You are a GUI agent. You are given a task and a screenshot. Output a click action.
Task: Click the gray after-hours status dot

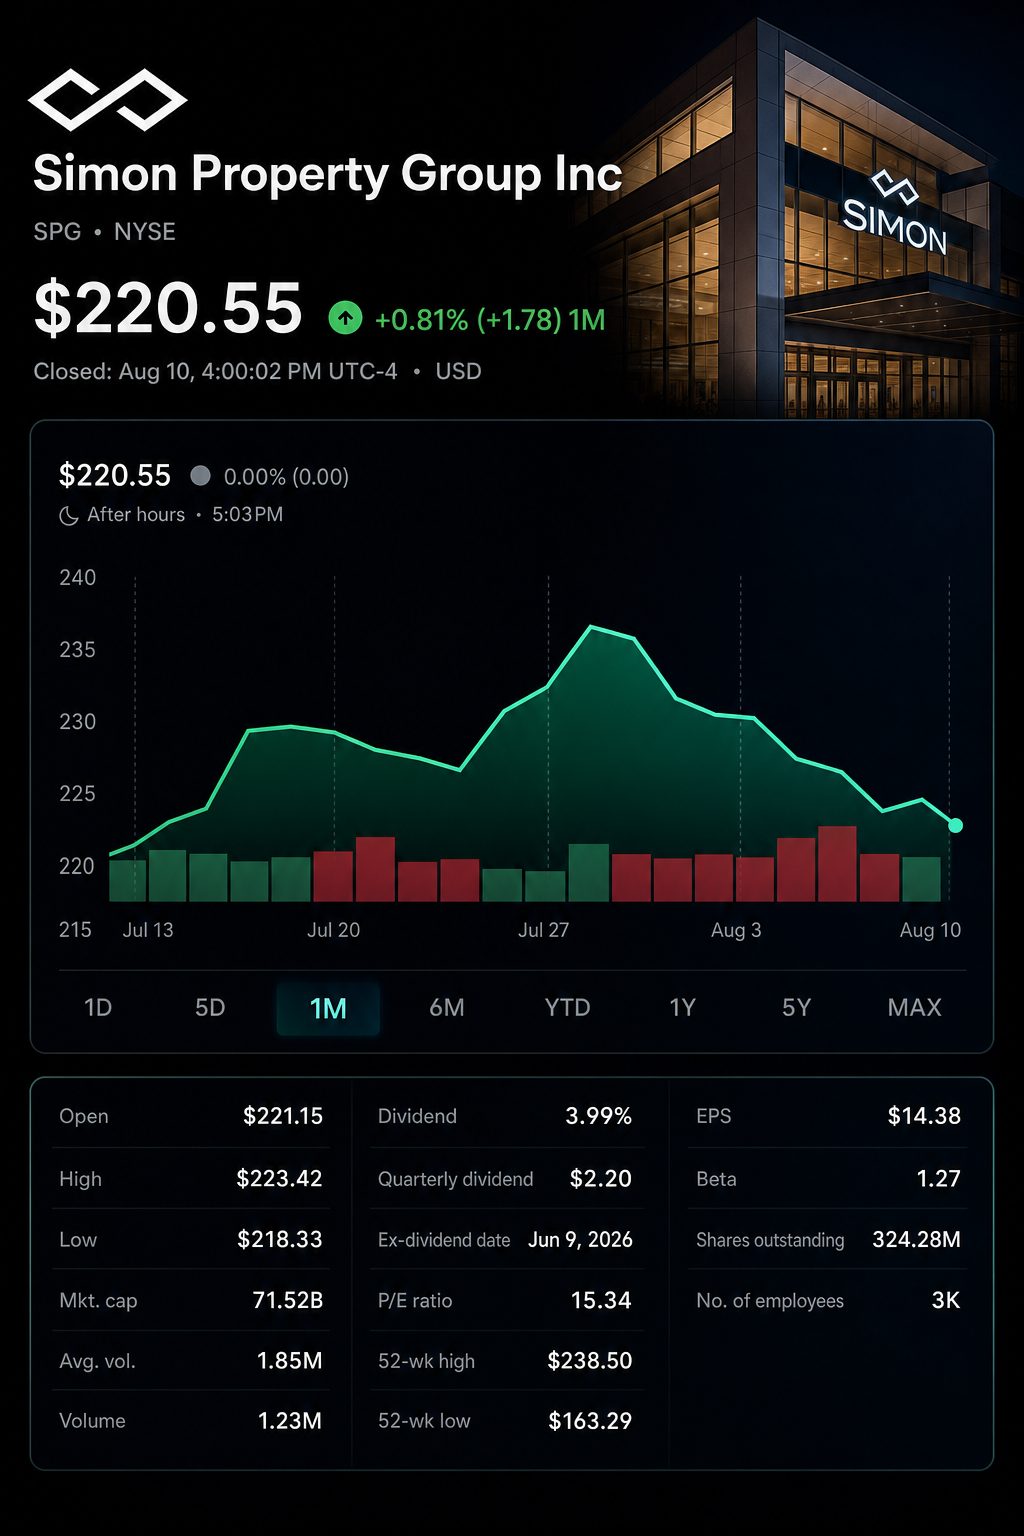pyautogui.click(x=200, y=476)
